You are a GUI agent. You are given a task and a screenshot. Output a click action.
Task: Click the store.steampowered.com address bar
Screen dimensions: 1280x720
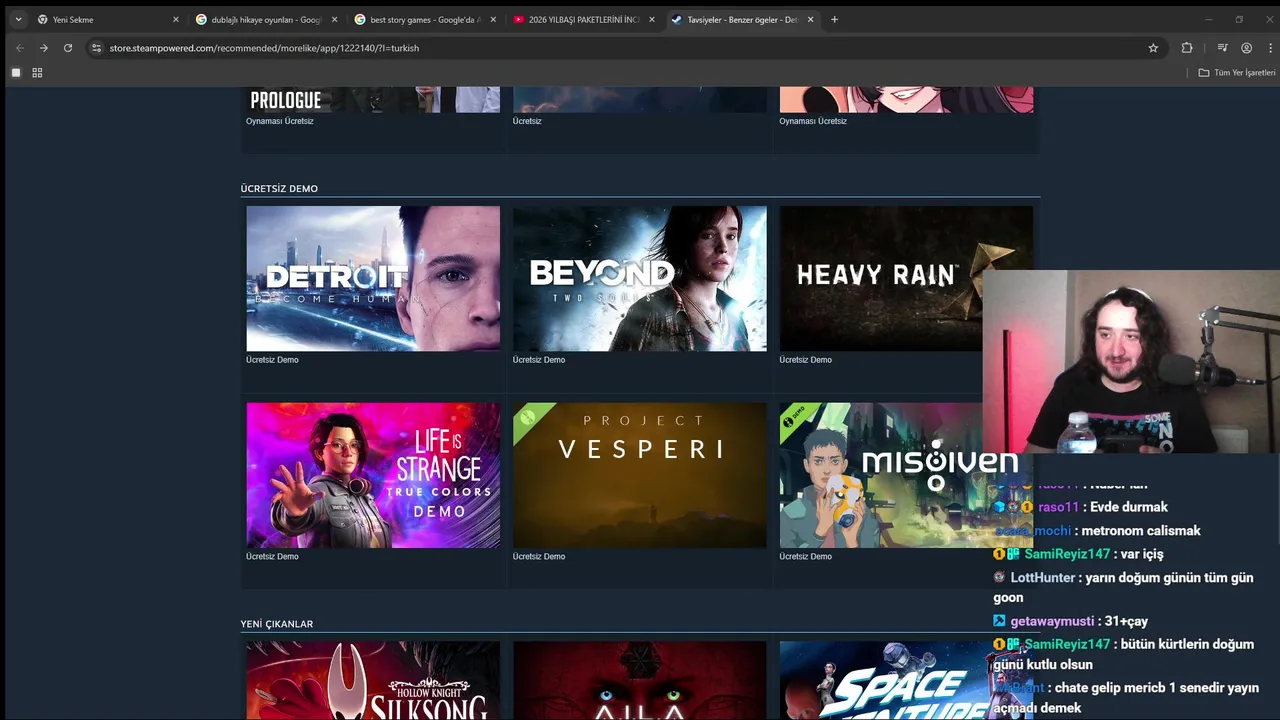625,48
